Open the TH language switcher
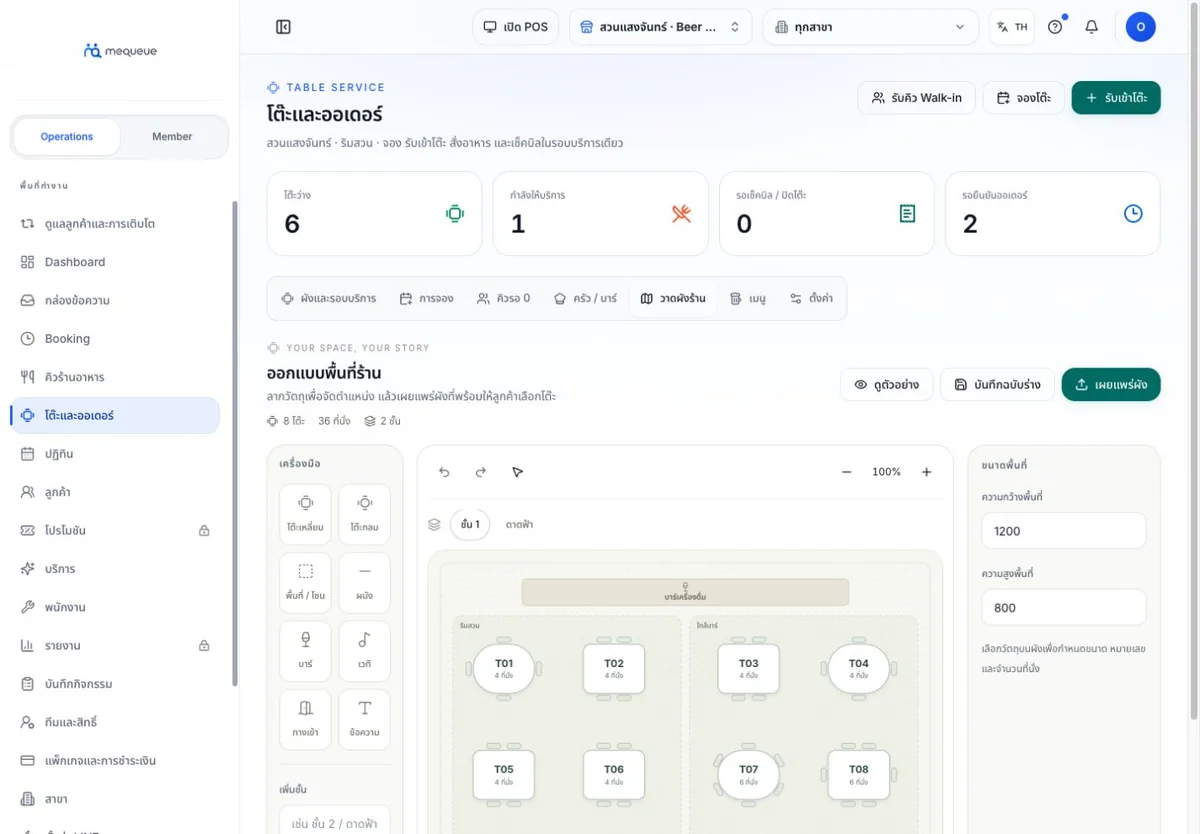Viewport: 1200px width, 834px height. [x=1012, y=27]
